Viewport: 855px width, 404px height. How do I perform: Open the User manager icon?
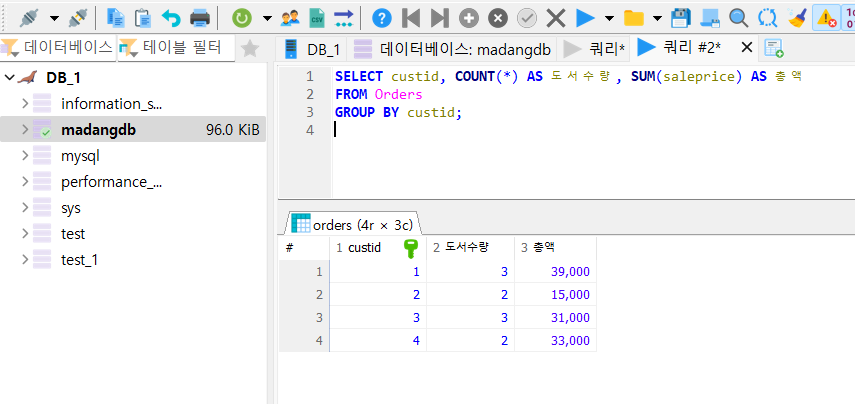pos(290,19)
